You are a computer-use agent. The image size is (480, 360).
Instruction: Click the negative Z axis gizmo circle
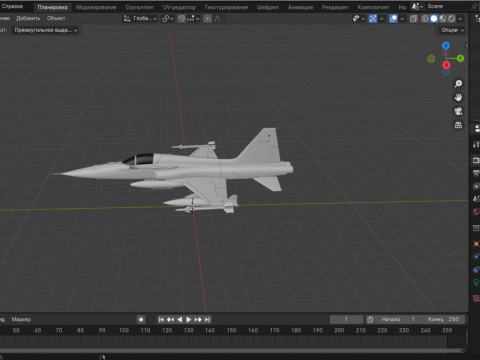coord(446,72)
